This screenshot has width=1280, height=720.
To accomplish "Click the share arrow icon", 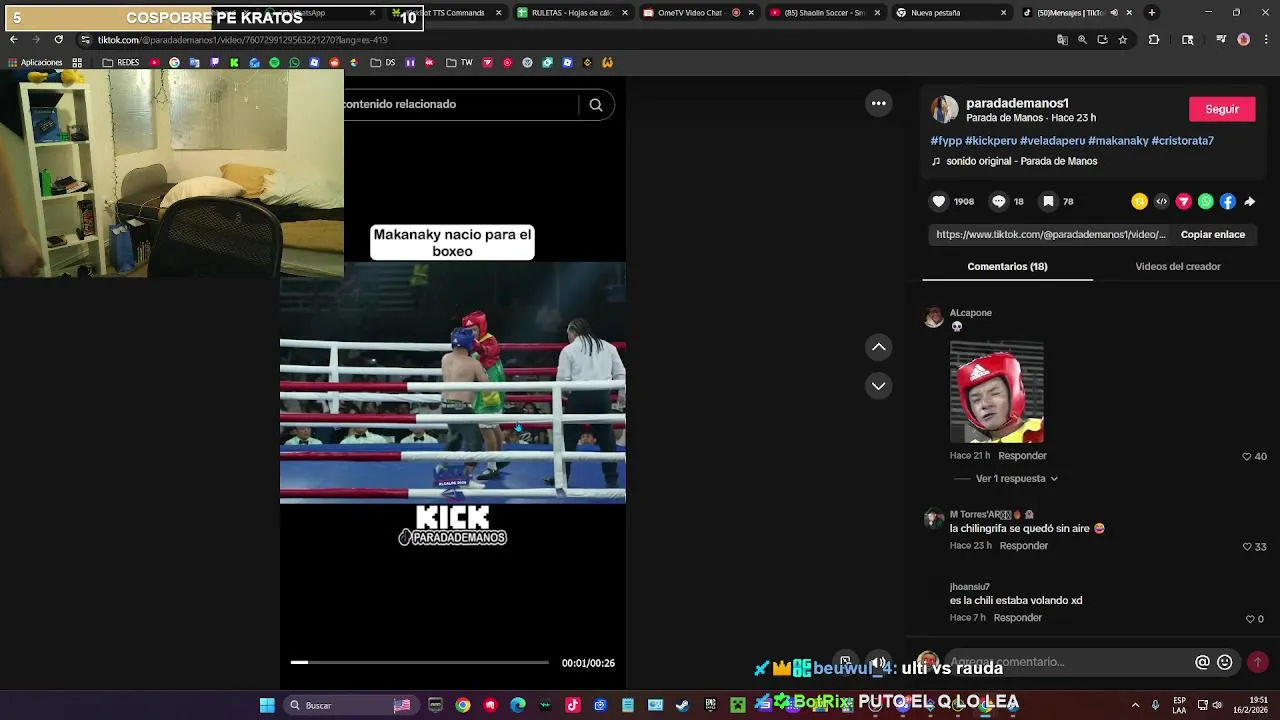I will point(1250,201).
